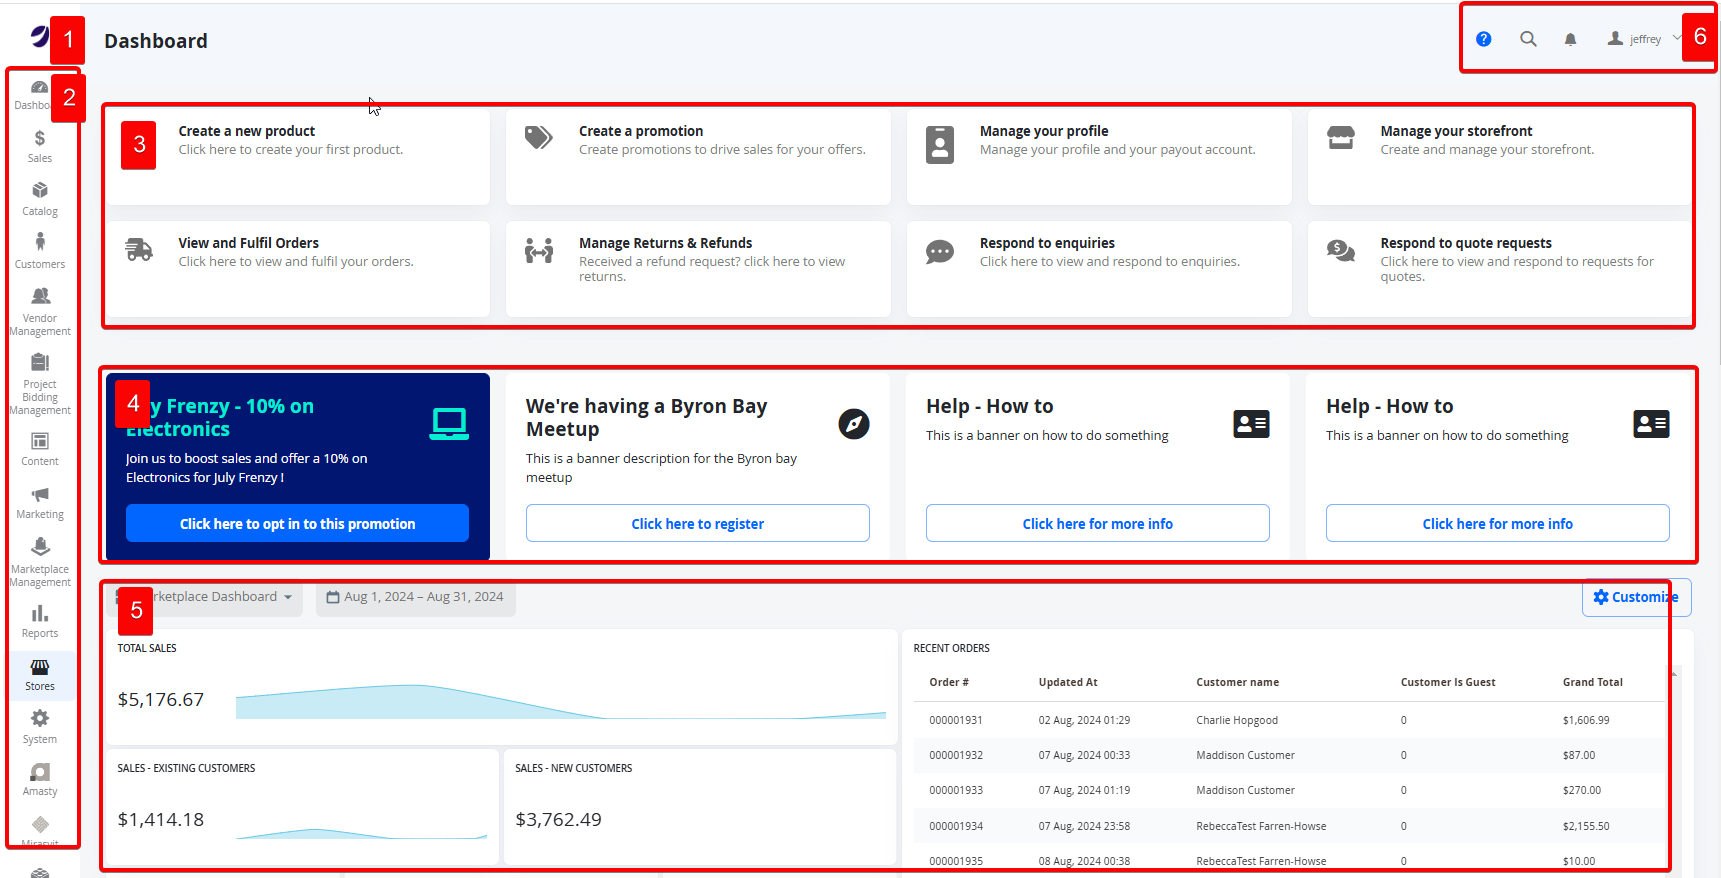
Task: Open the Marketing sidebar menu
Action: 40,502
